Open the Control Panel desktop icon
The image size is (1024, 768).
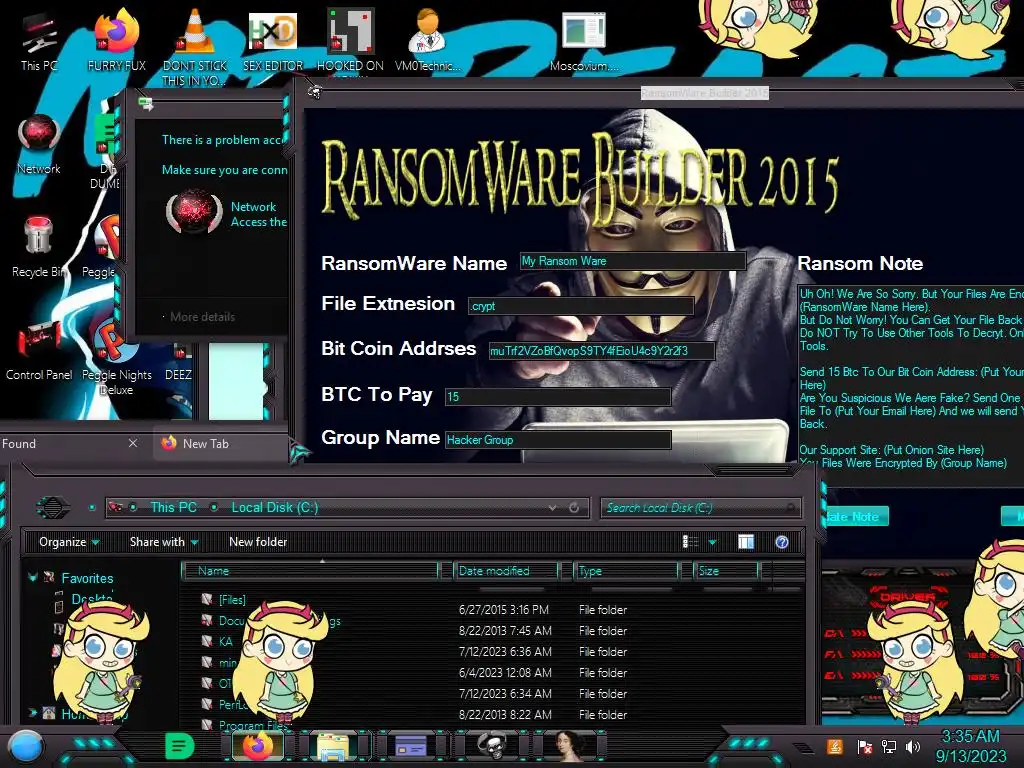tap(39, 351)
